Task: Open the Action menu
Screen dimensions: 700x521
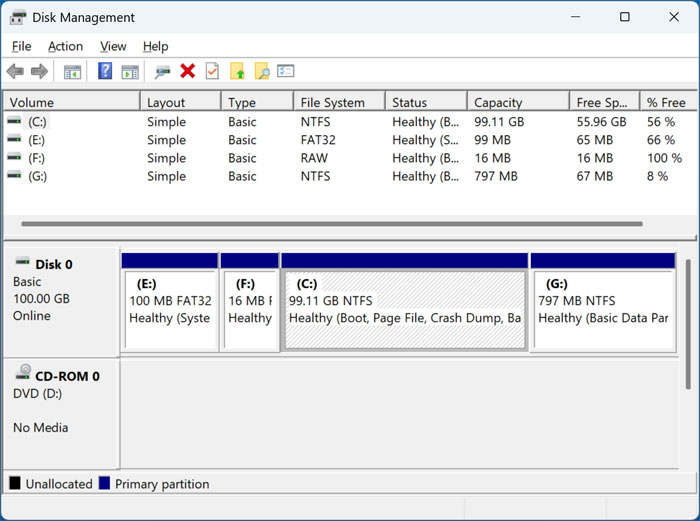Action: point(66,46)
